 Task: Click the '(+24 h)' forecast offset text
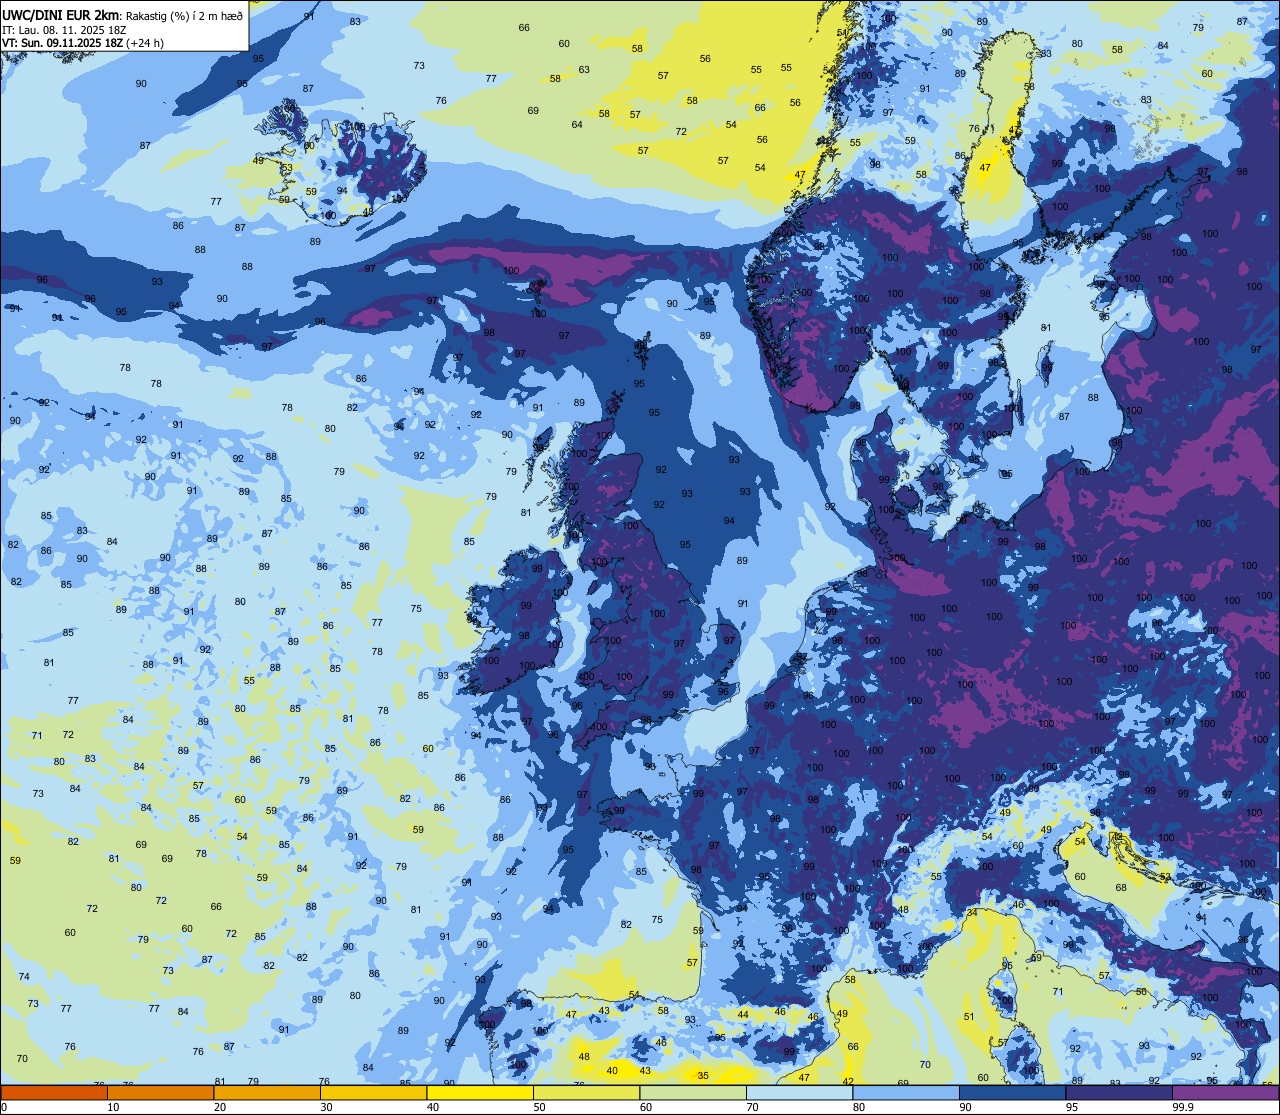[x=145, y=43]
